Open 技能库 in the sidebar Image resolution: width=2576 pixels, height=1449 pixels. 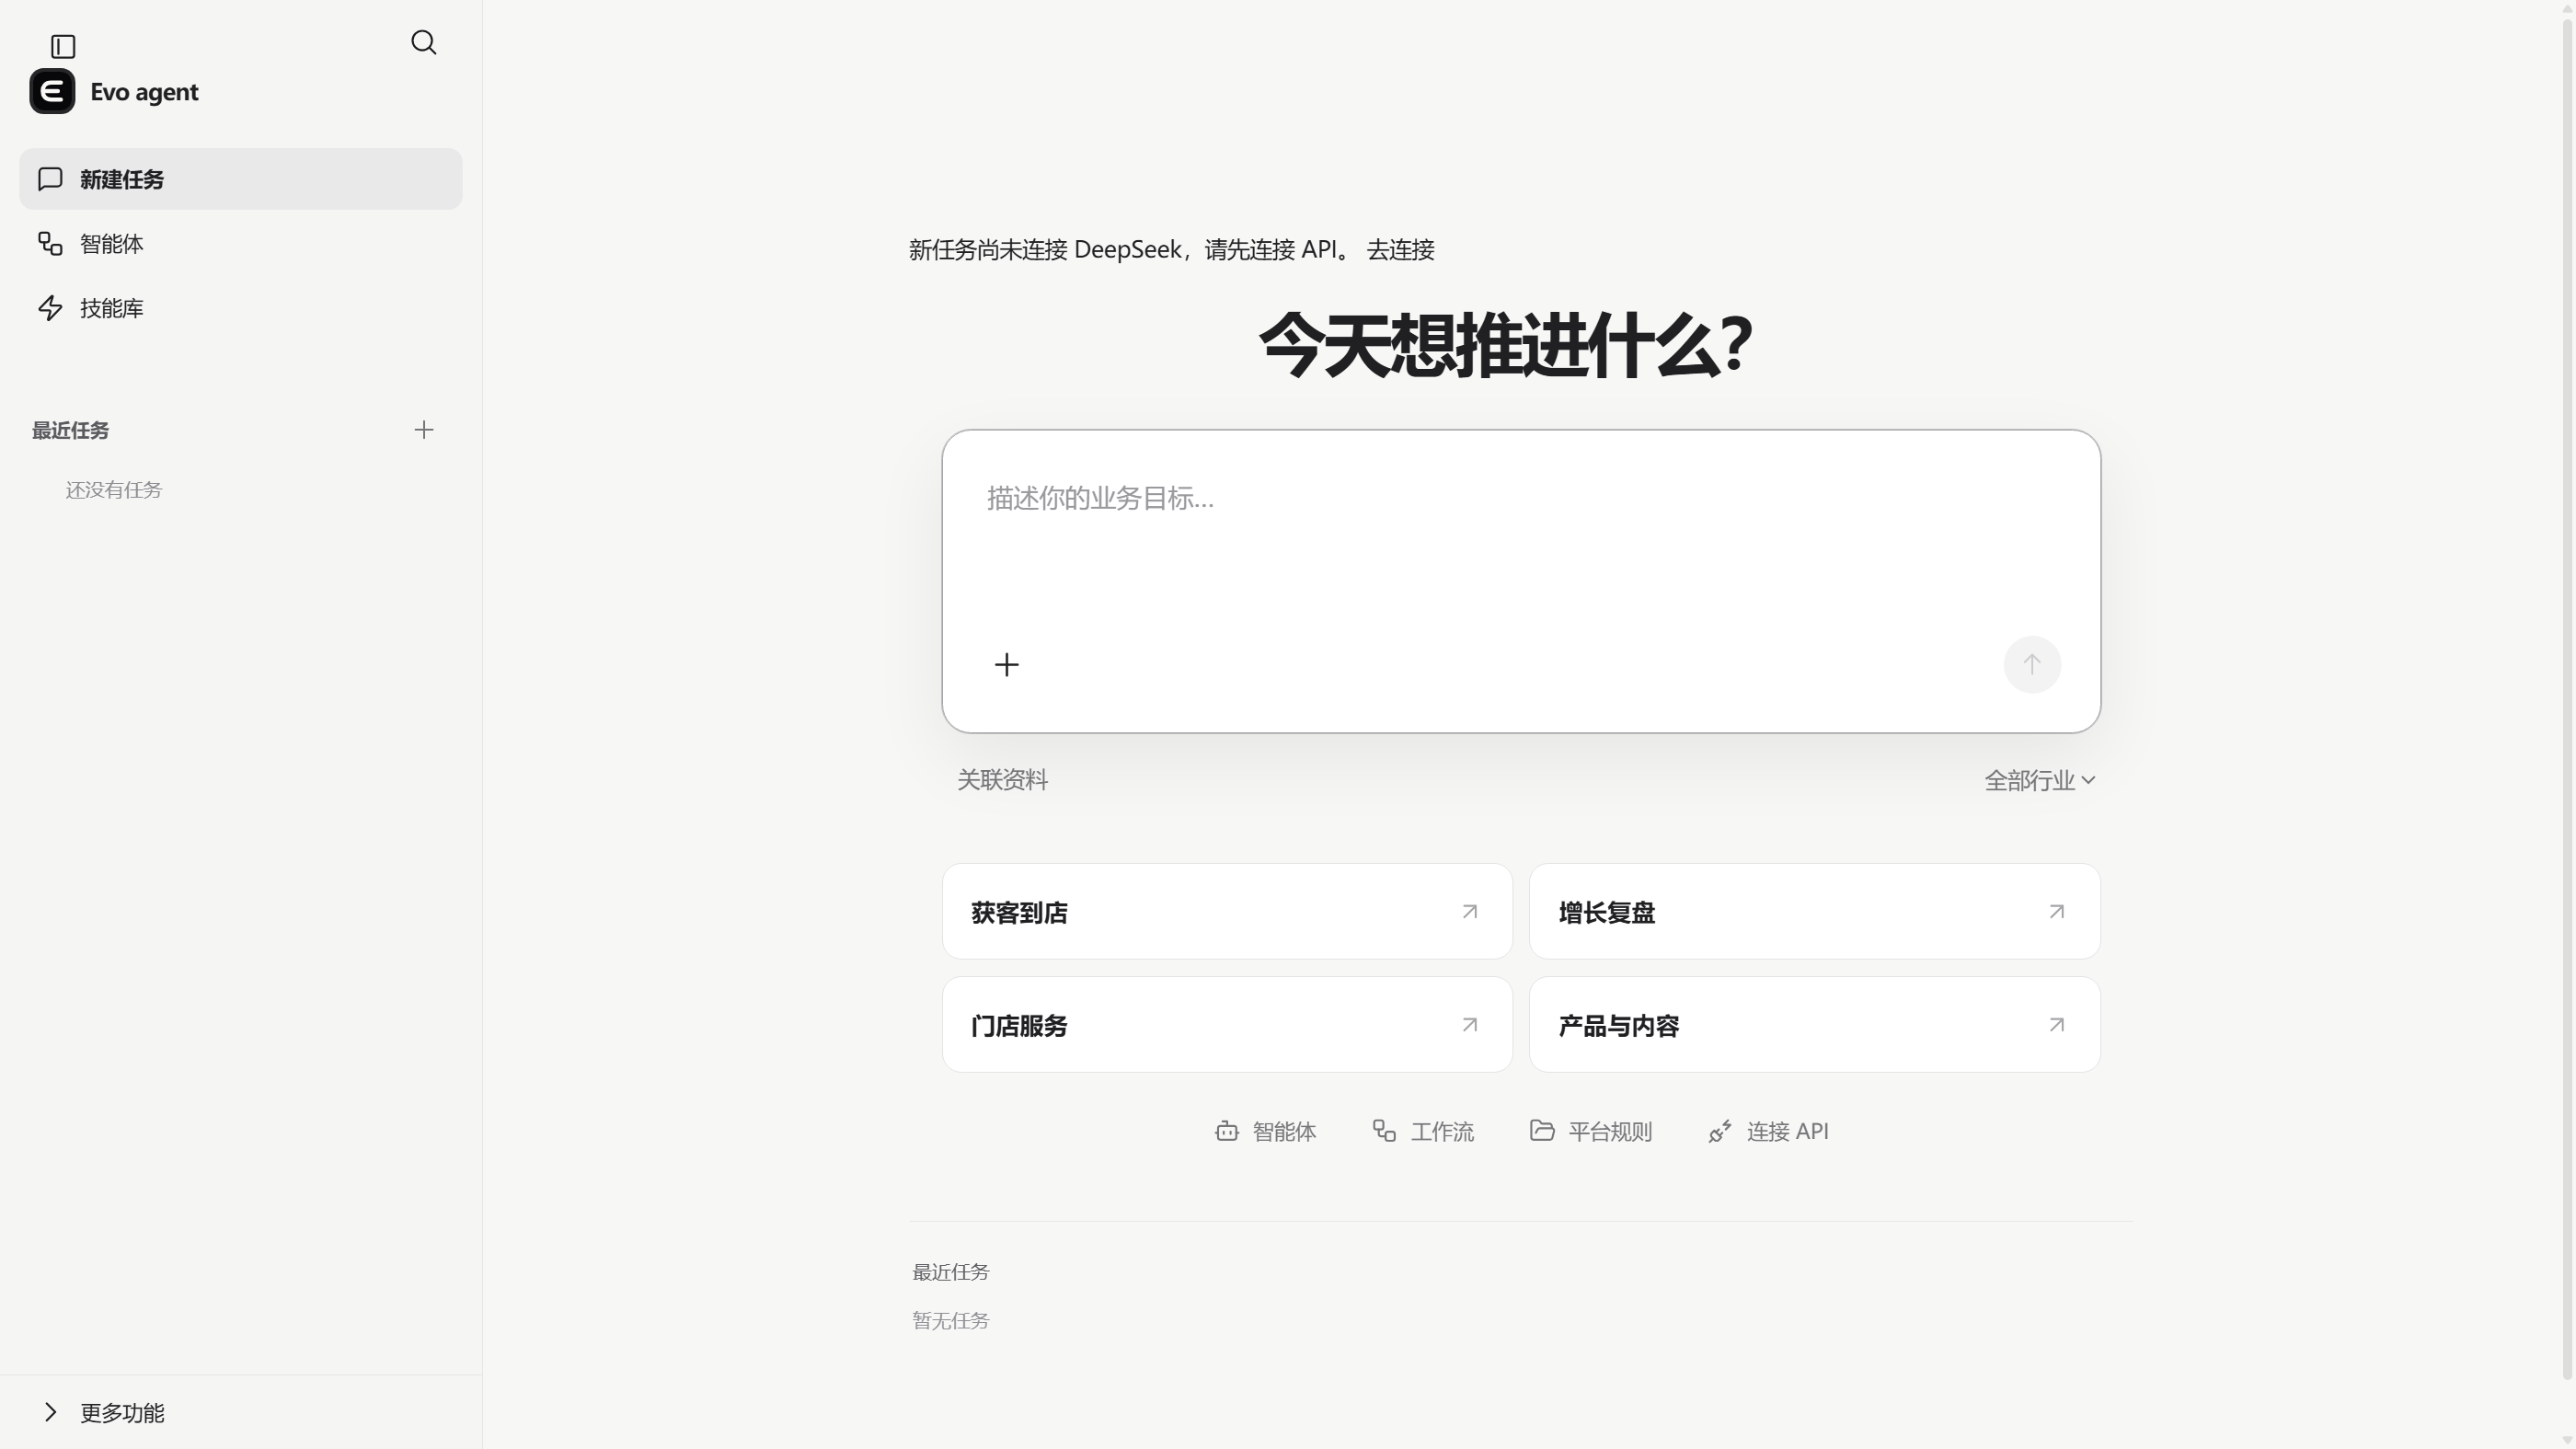241,308
